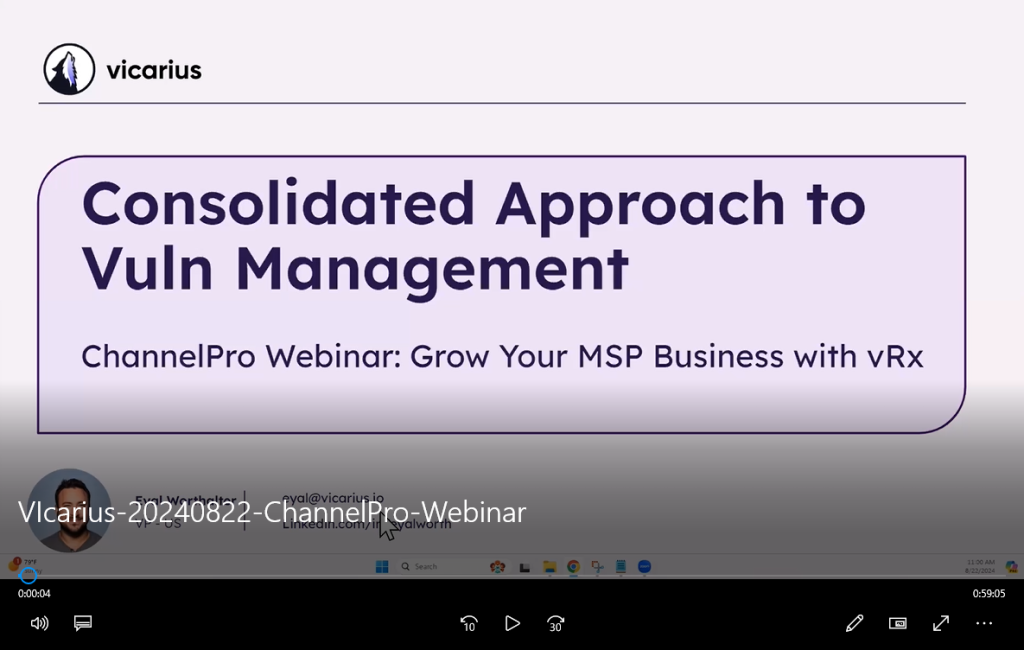The image size is (1024, 650).
Task: Skip forward 30 seconds
Action: click(556, 623)
